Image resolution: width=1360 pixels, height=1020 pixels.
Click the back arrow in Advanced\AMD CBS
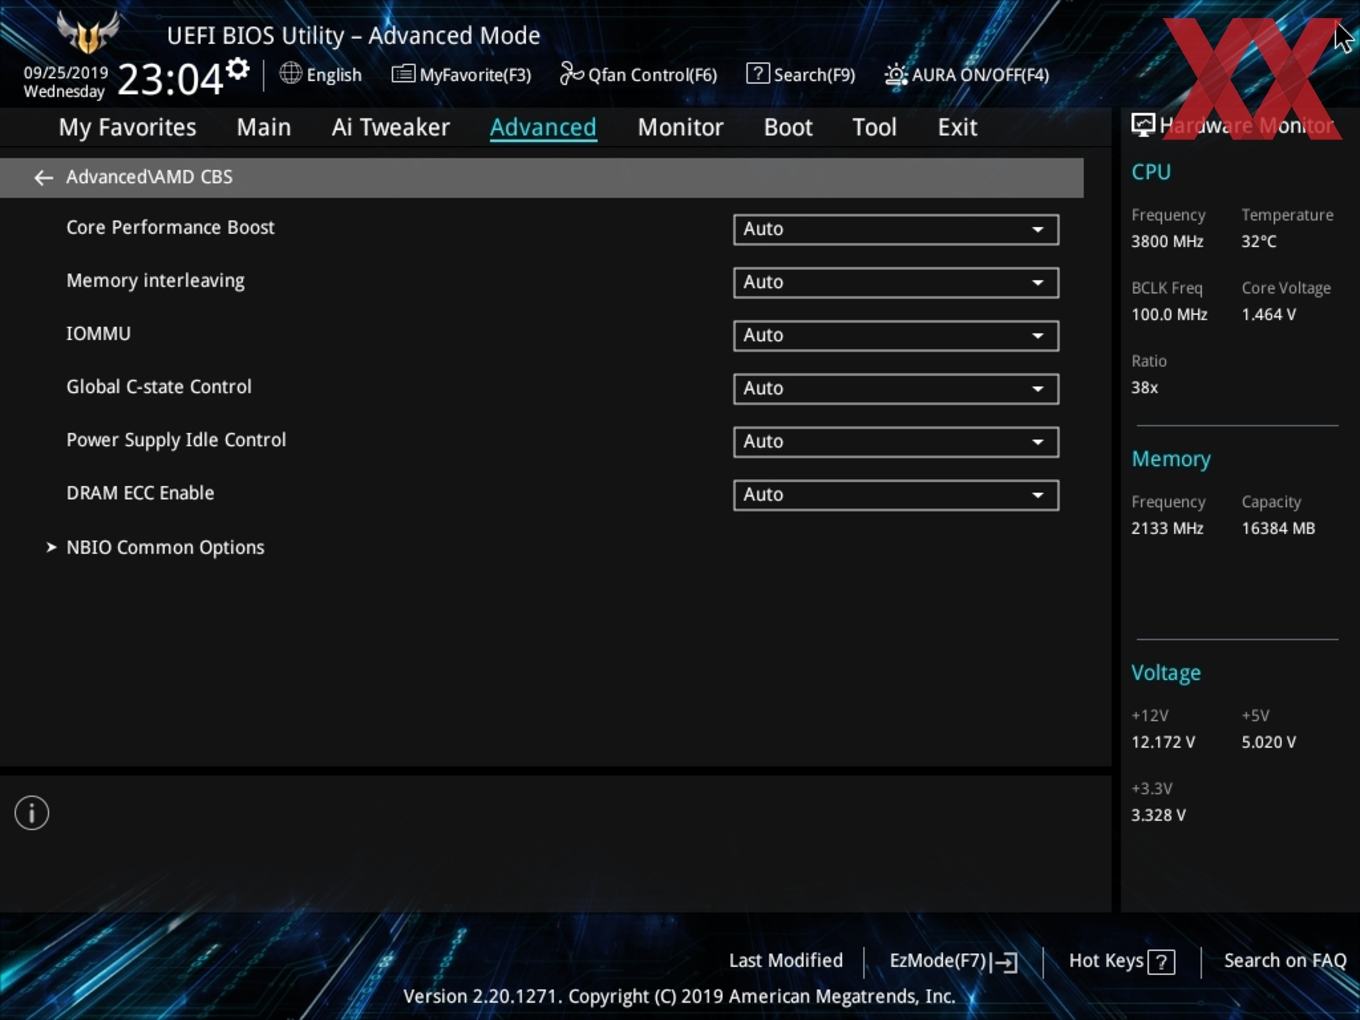click(43, 177)
